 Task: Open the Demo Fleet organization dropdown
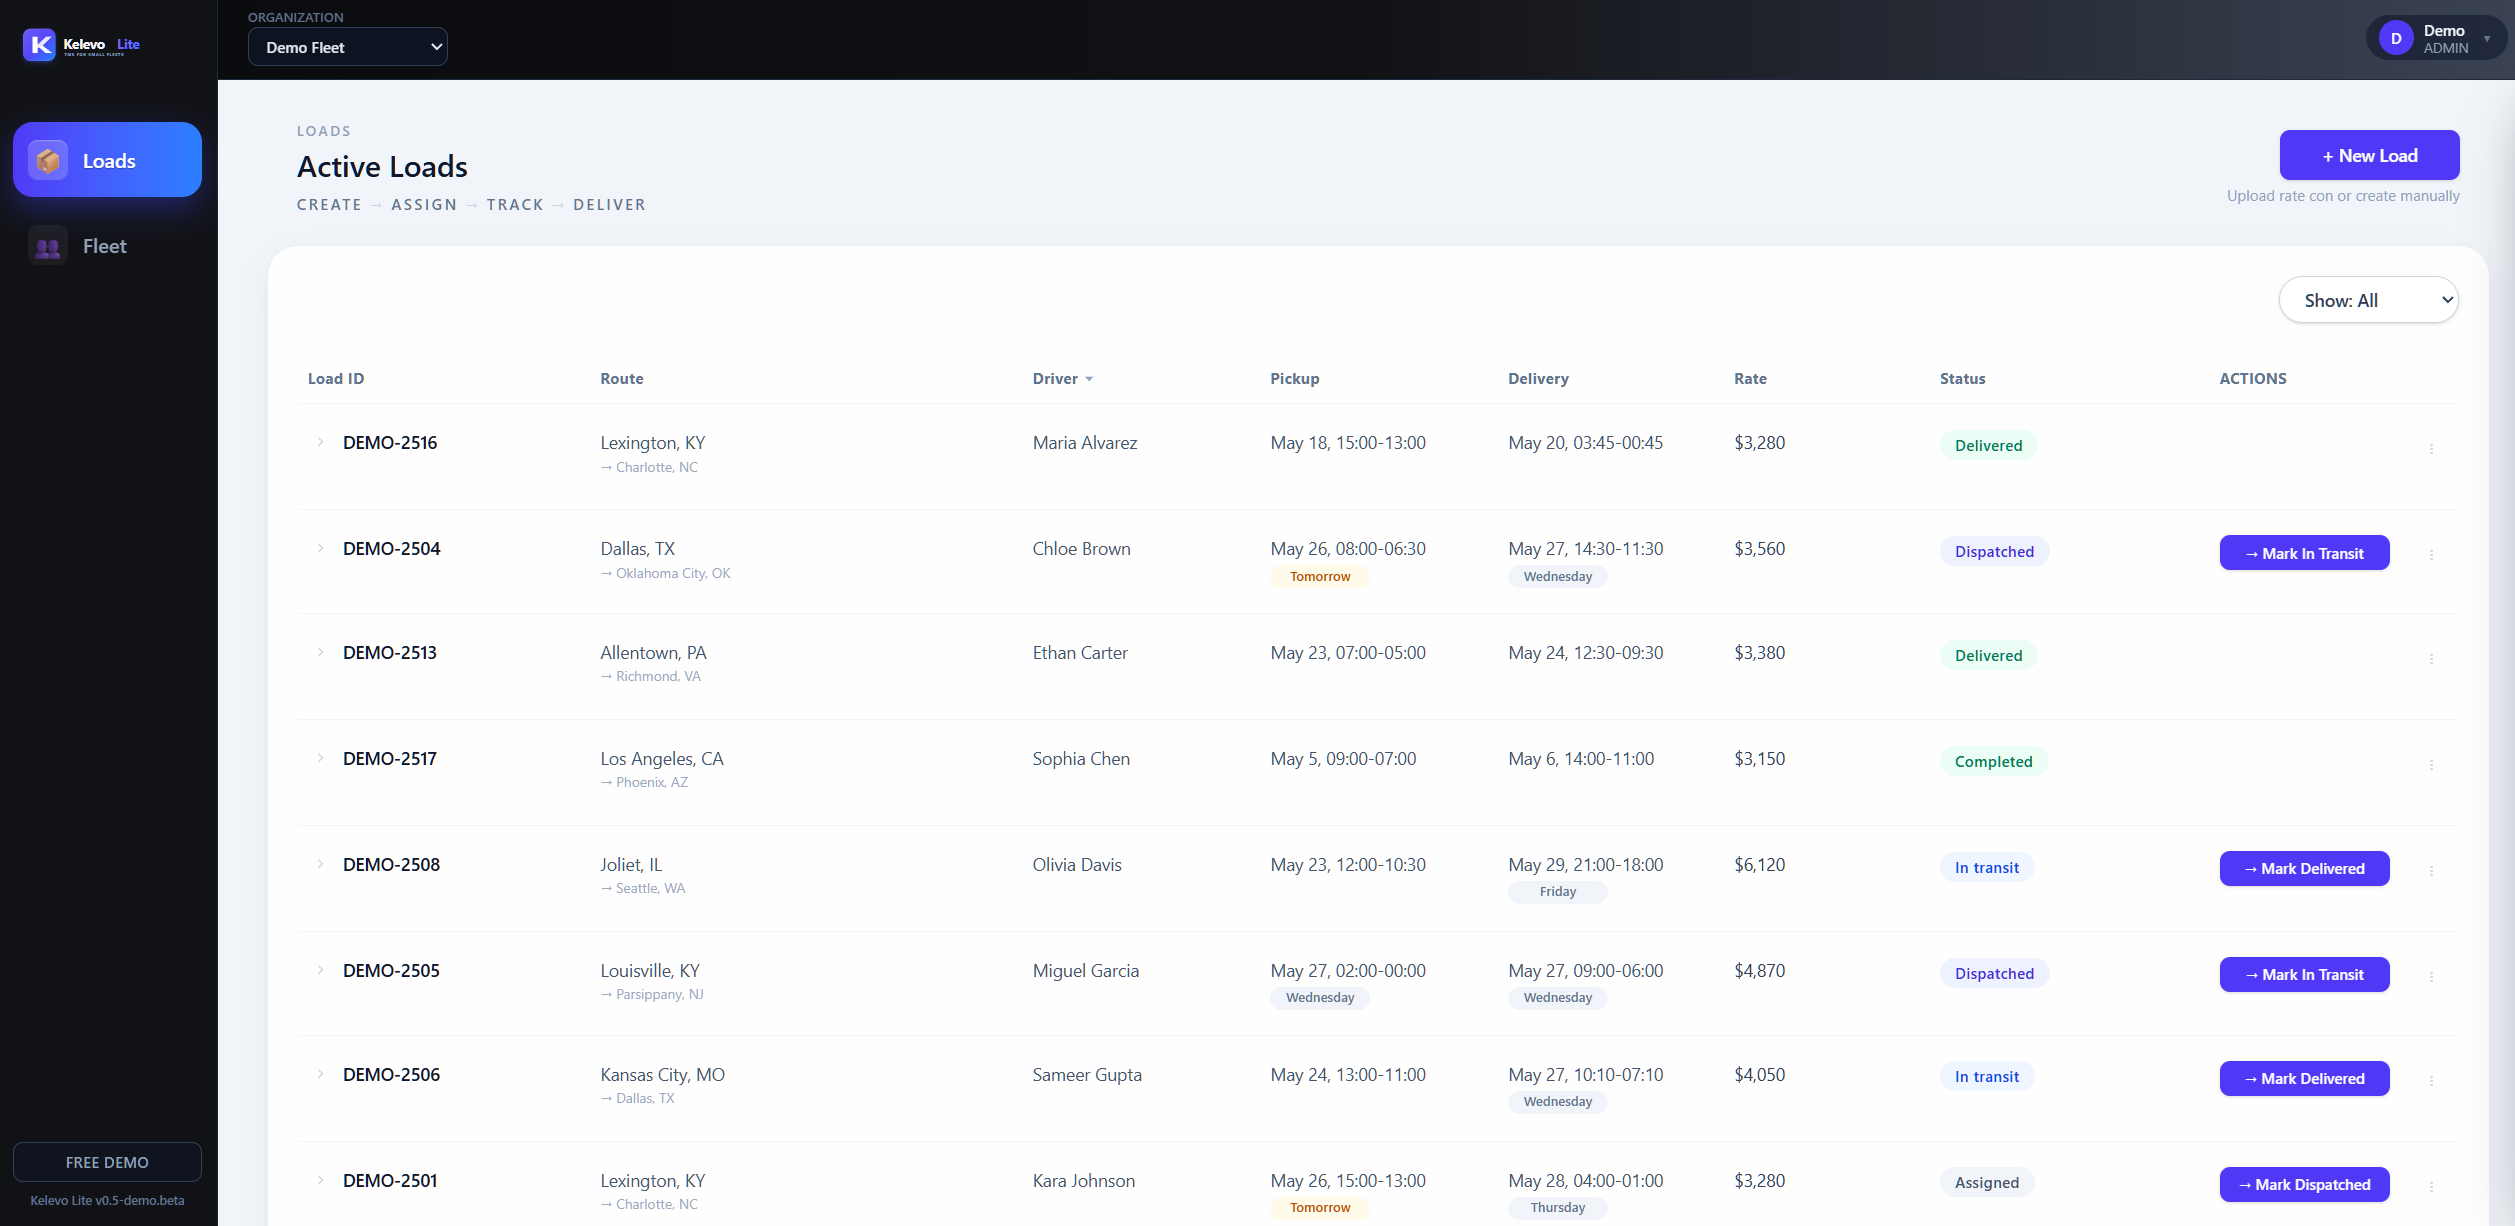348,47
